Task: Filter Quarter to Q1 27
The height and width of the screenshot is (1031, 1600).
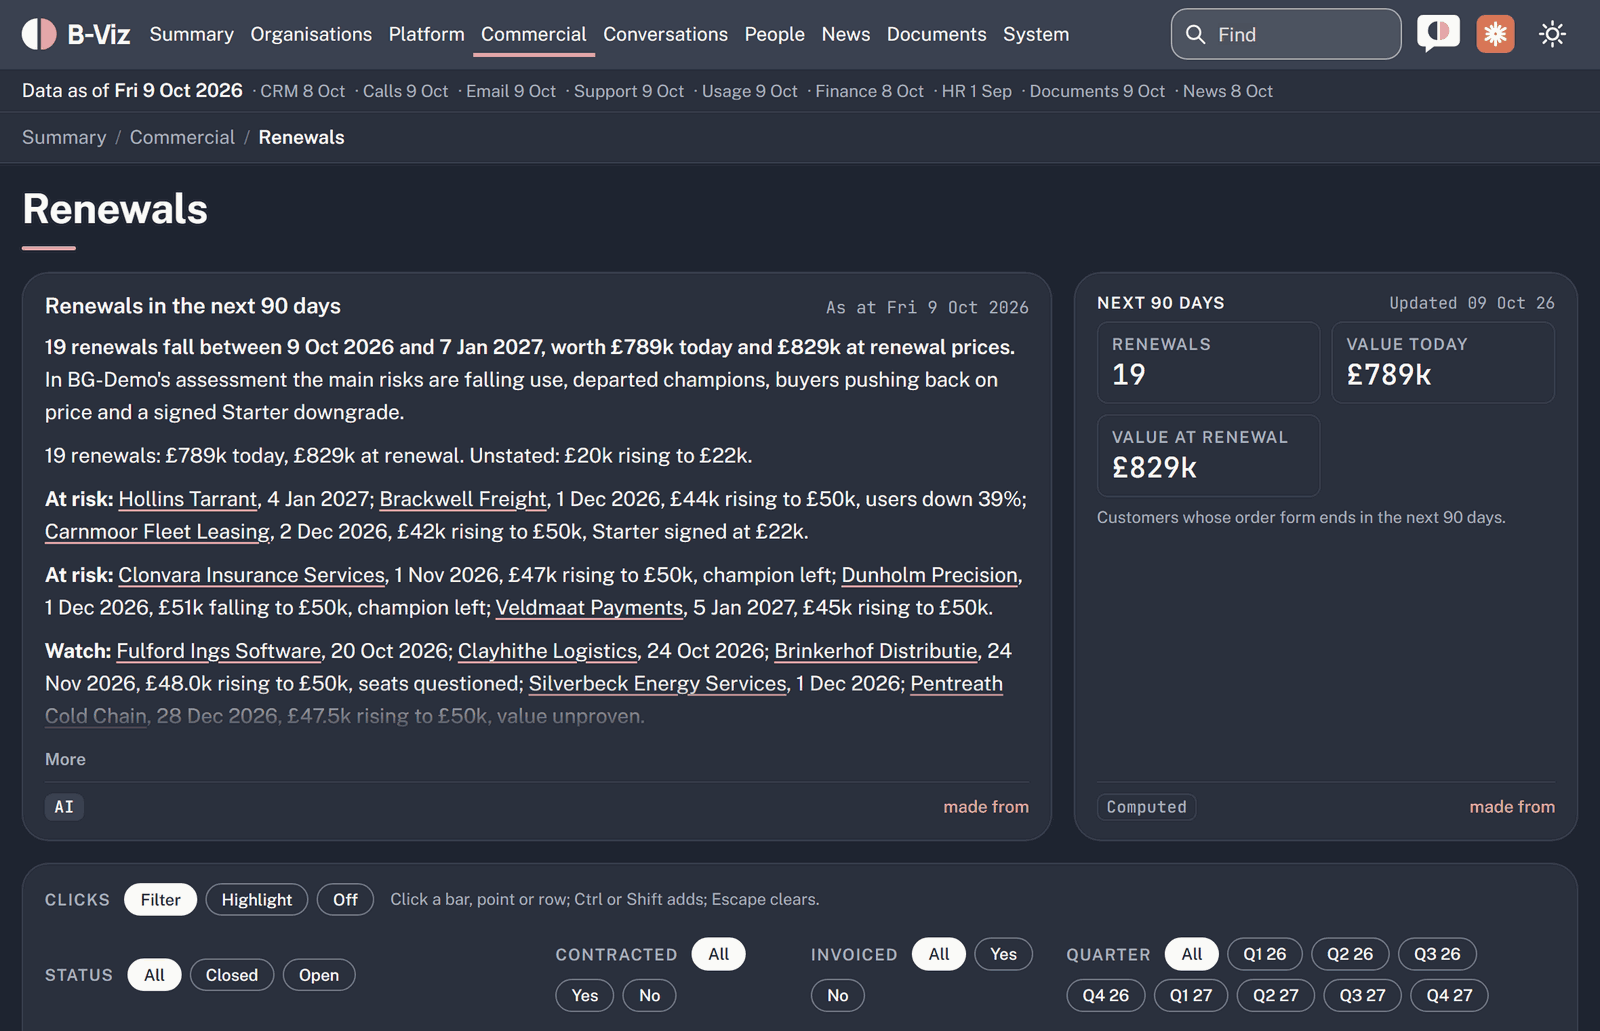Action: [x=1191, y=995]
